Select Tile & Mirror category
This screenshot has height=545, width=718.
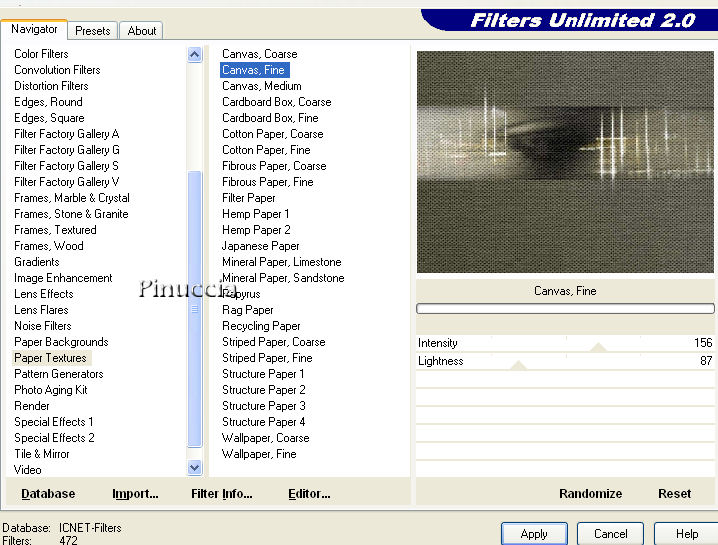(42, 454)
